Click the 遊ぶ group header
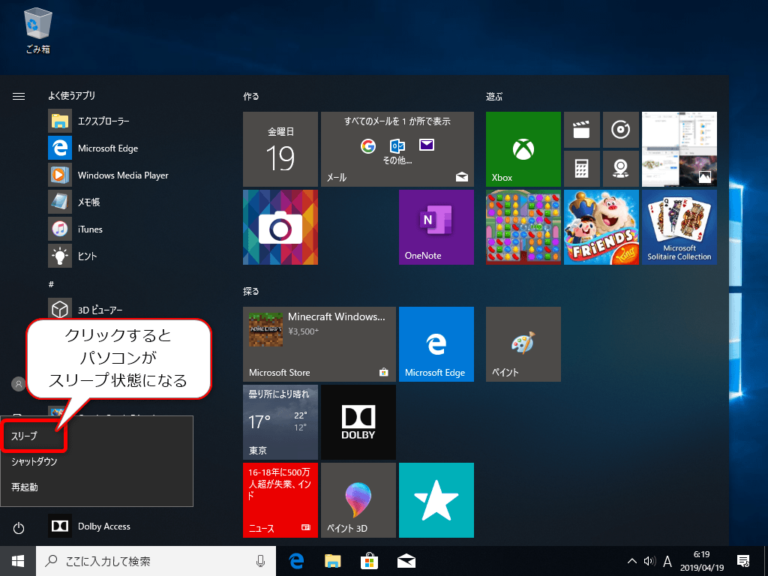The height and width of the screenshot is (576, 768). tap(494, 96)
